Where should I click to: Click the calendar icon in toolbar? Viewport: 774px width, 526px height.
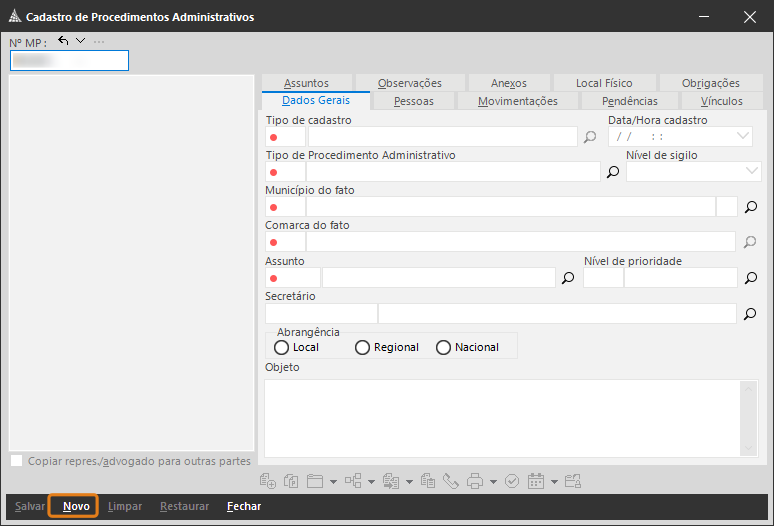point(536,481)
